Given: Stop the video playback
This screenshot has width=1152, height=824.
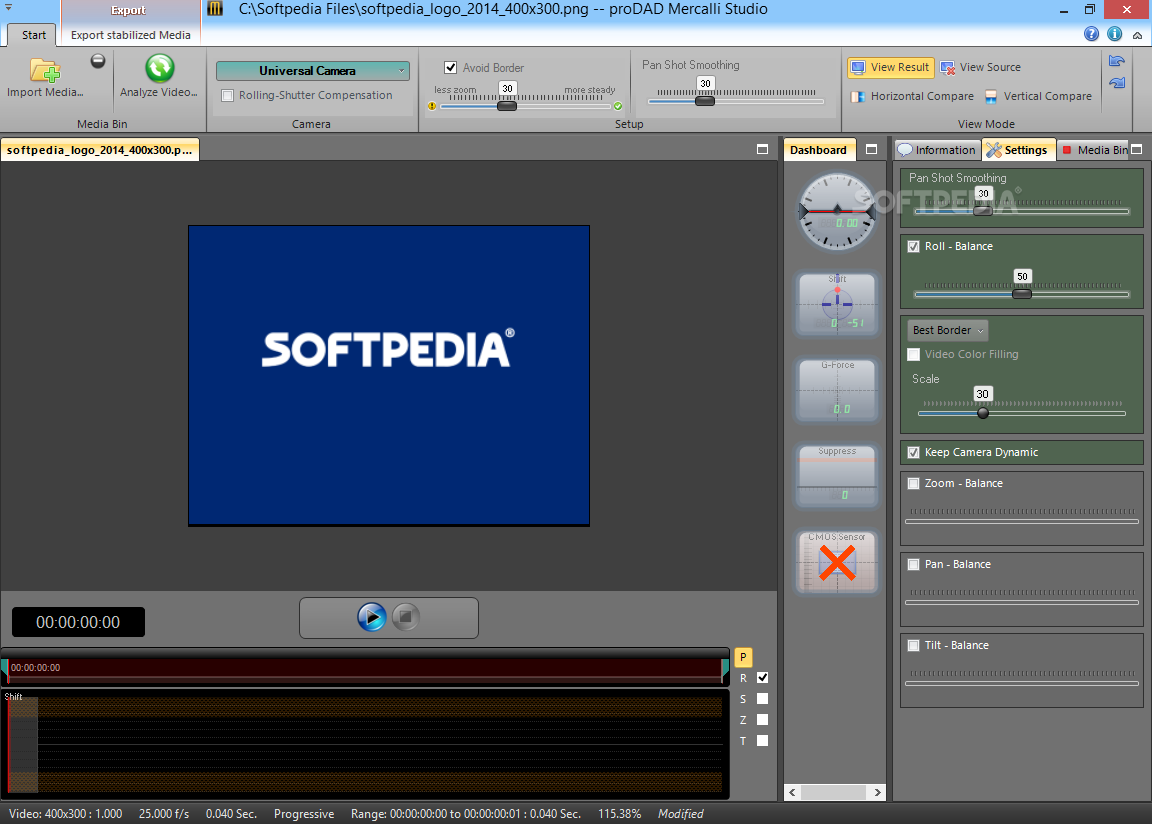Looking at the screenshot, I should [x=406, y=617].
